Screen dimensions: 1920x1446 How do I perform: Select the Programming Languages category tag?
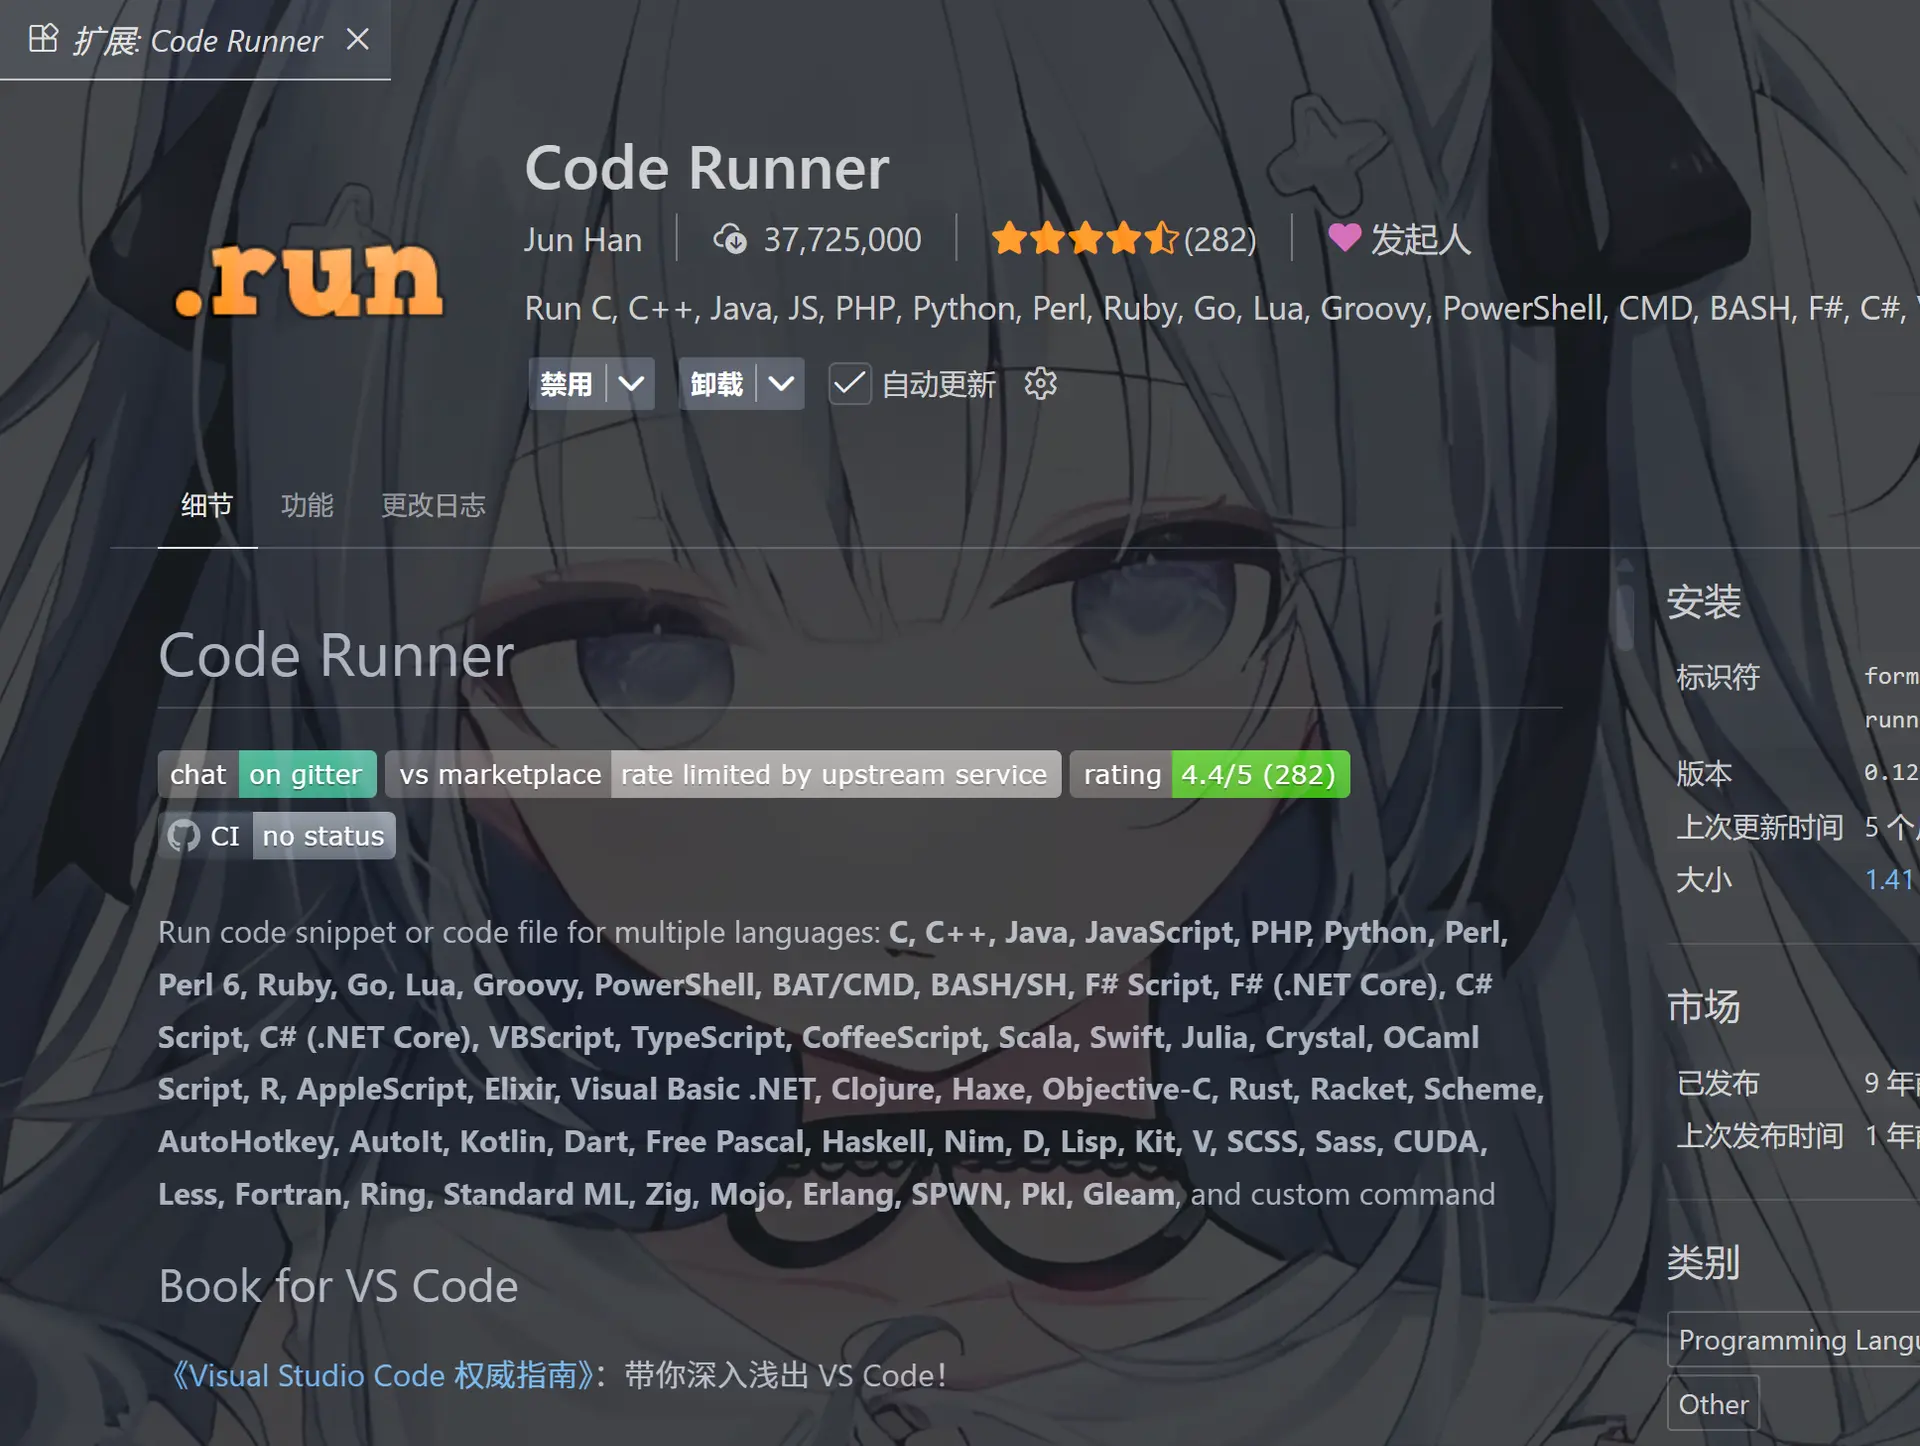1794,1339
